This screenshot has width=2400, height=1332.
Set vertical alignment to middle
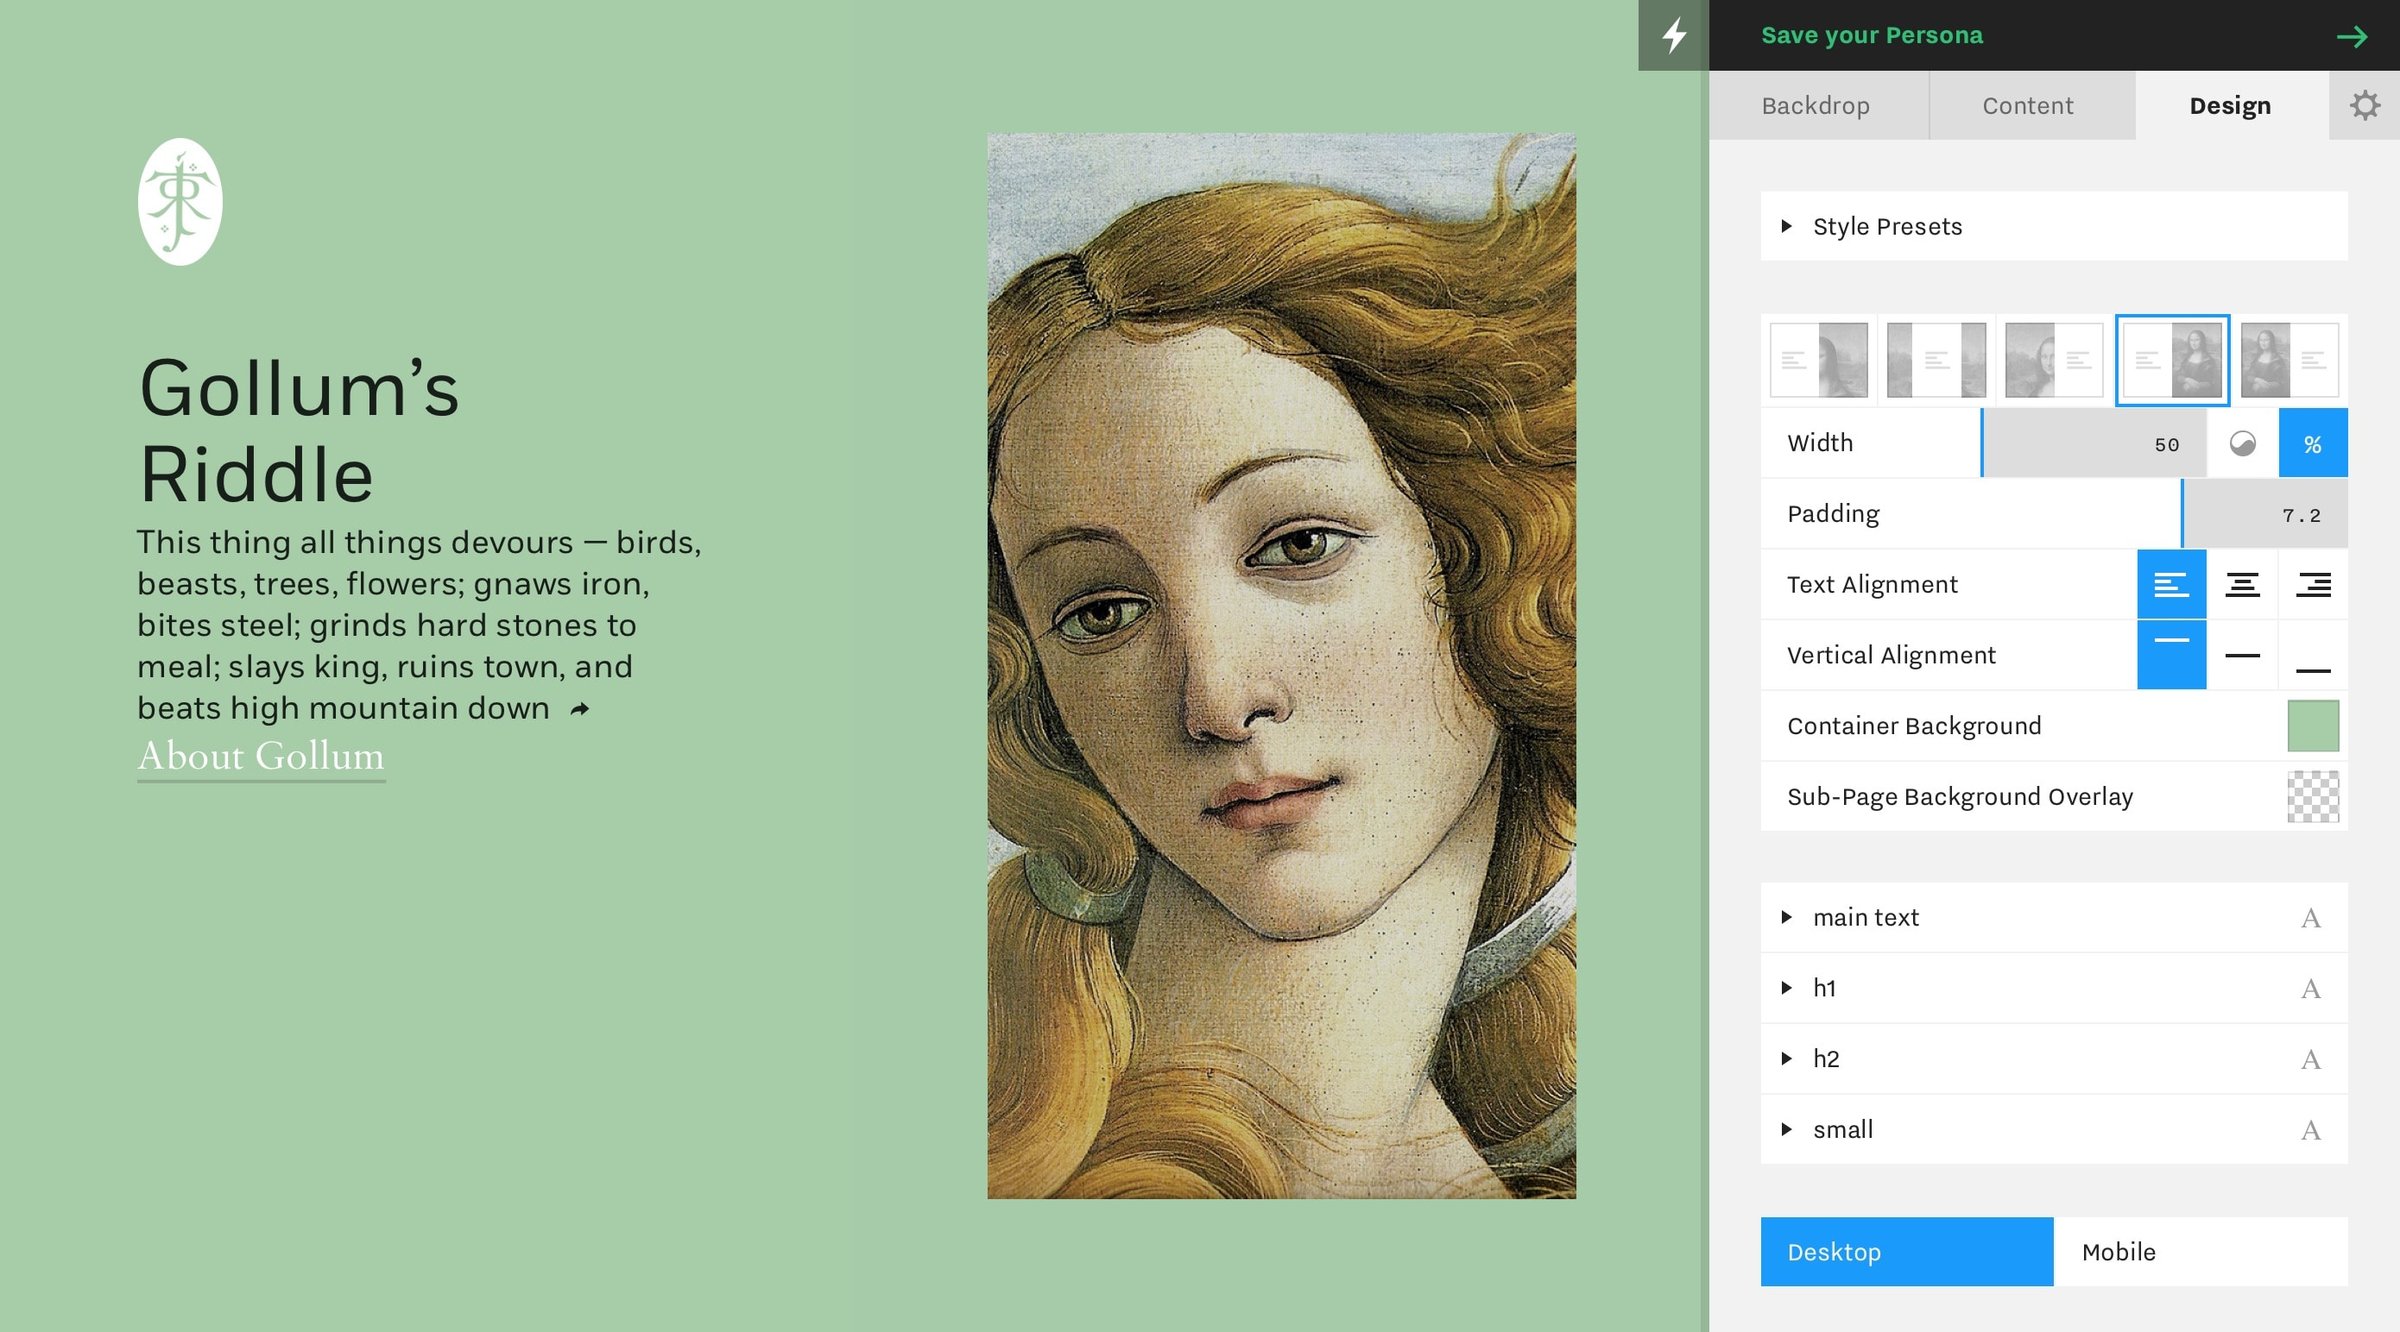point(2242,655)
